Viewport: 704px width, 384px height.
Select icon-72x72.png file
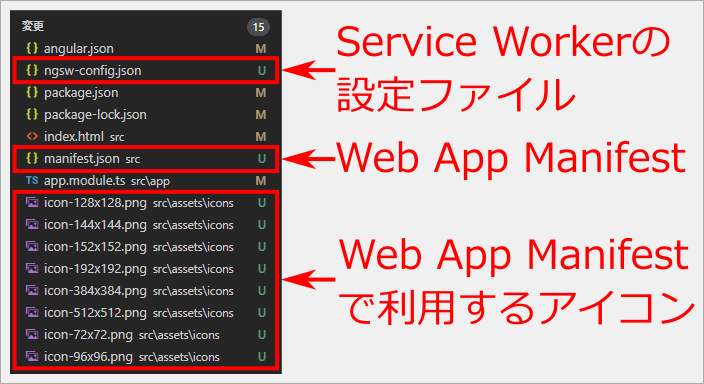(146, 335)
